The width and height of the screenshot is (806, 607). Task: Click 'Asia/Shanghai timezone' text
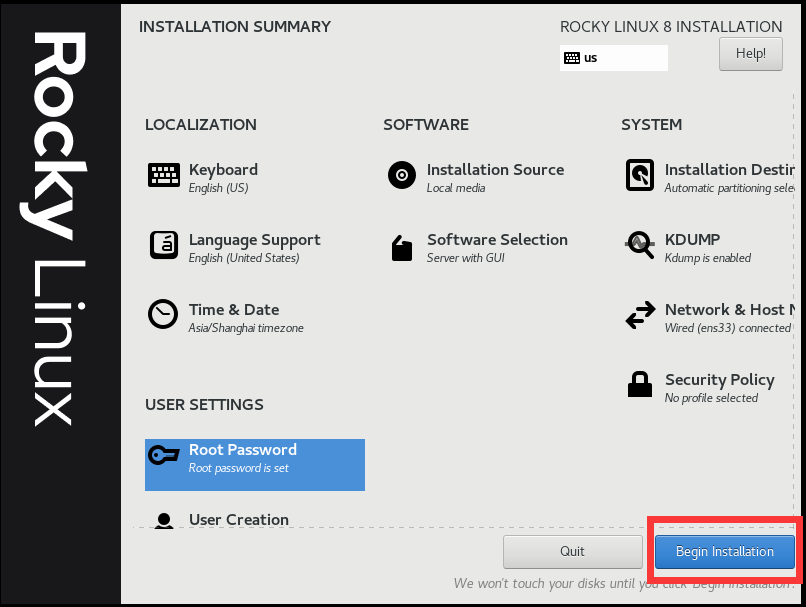[x=246, y=328]
